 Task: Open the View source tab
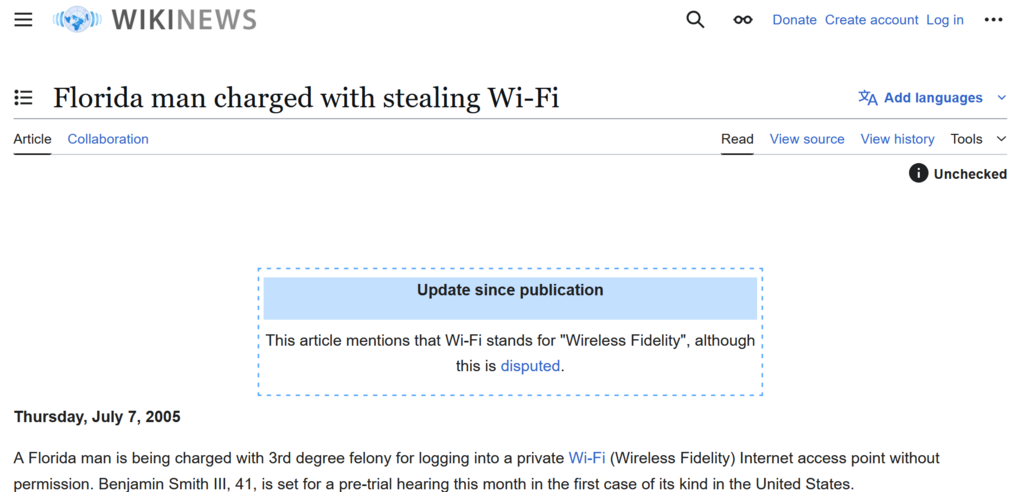pyautogui.click(x=807, y=139)
